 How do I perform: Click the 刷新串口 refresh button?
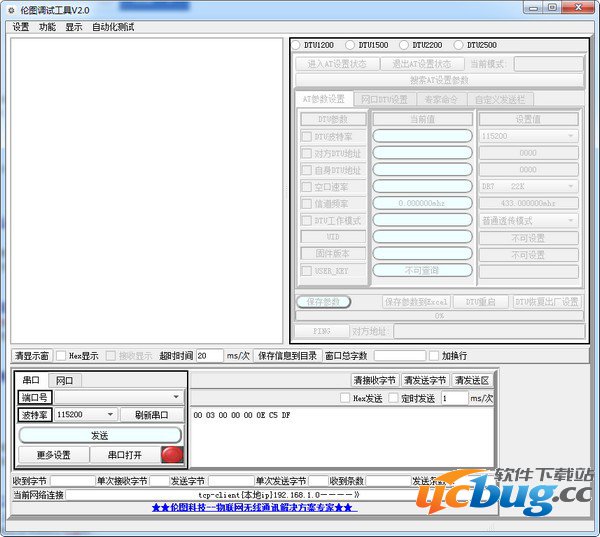pyautogui.click(x=152, y=415)
